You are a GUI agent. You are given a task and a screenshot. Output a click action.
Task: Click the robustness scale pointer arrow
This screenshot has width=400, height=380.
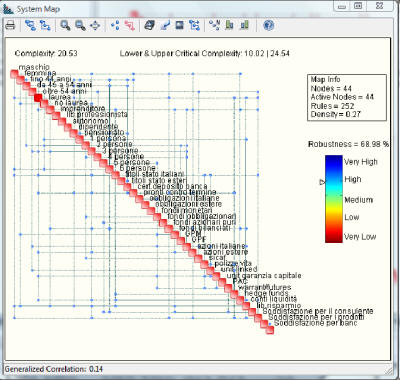point(322,182)
